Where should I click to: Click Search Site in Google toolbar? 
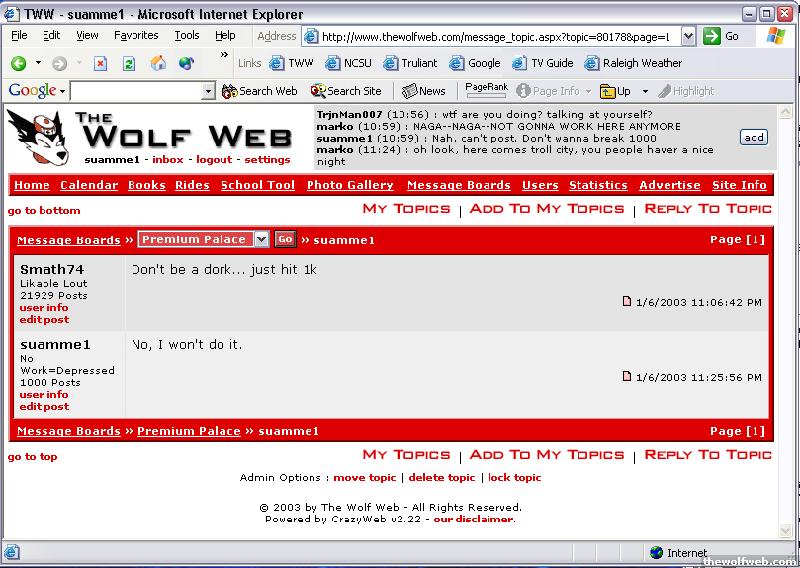tap(346, 91)
